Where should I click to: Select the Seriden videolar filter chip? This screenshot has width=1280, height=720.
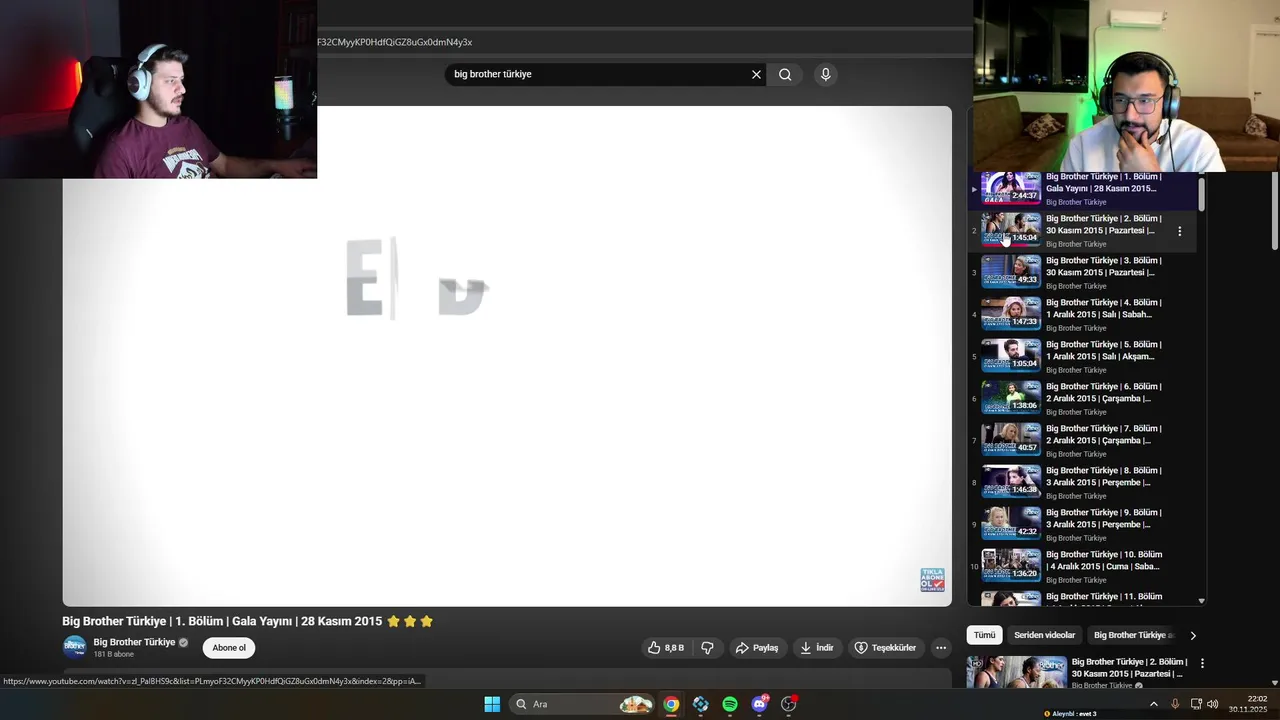tap(1044, 635)
